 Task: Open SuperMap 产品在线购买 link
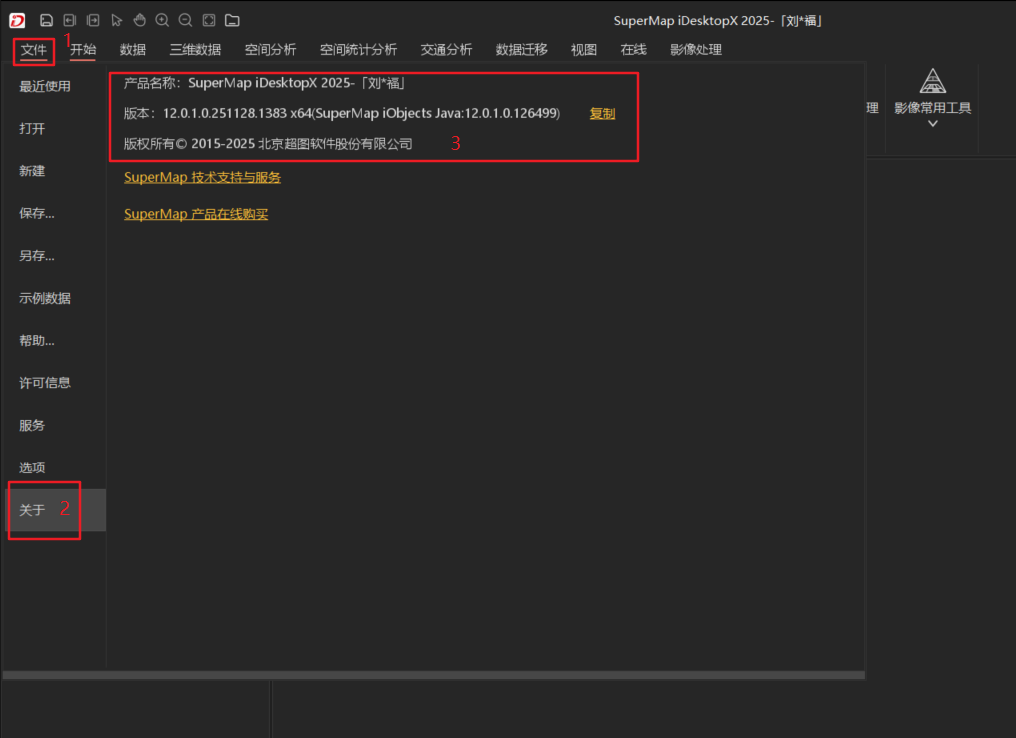tap(196, 214)
